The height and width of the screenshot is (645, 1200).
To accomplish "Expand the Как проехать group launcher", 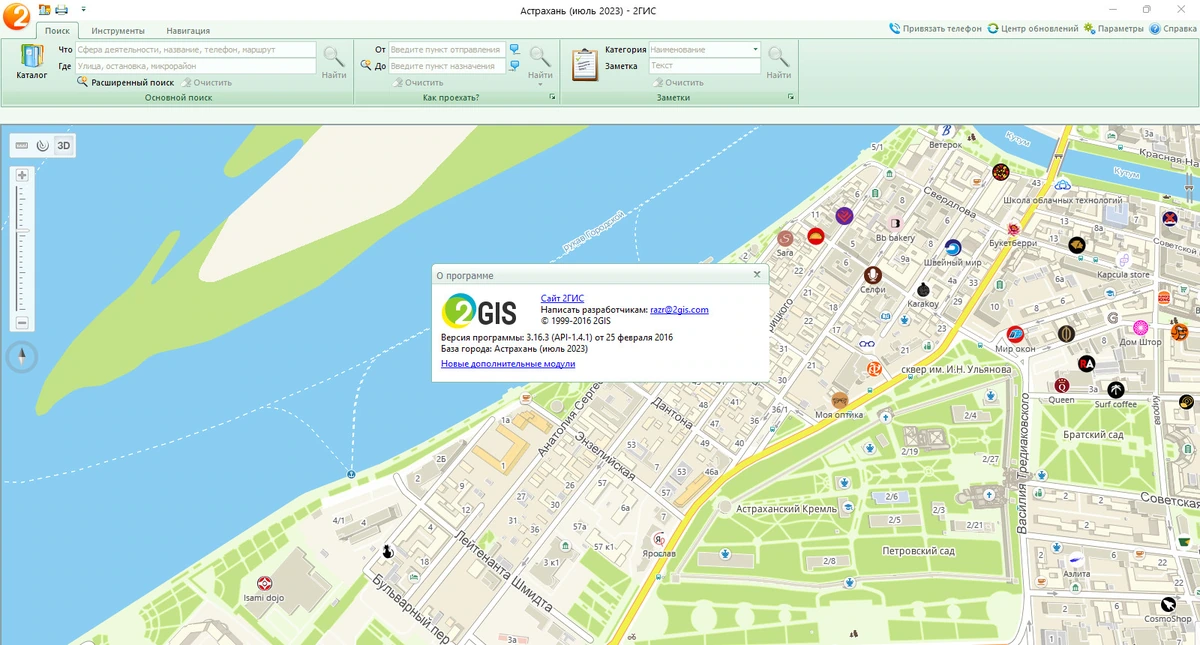I will (x=552, y=98).
